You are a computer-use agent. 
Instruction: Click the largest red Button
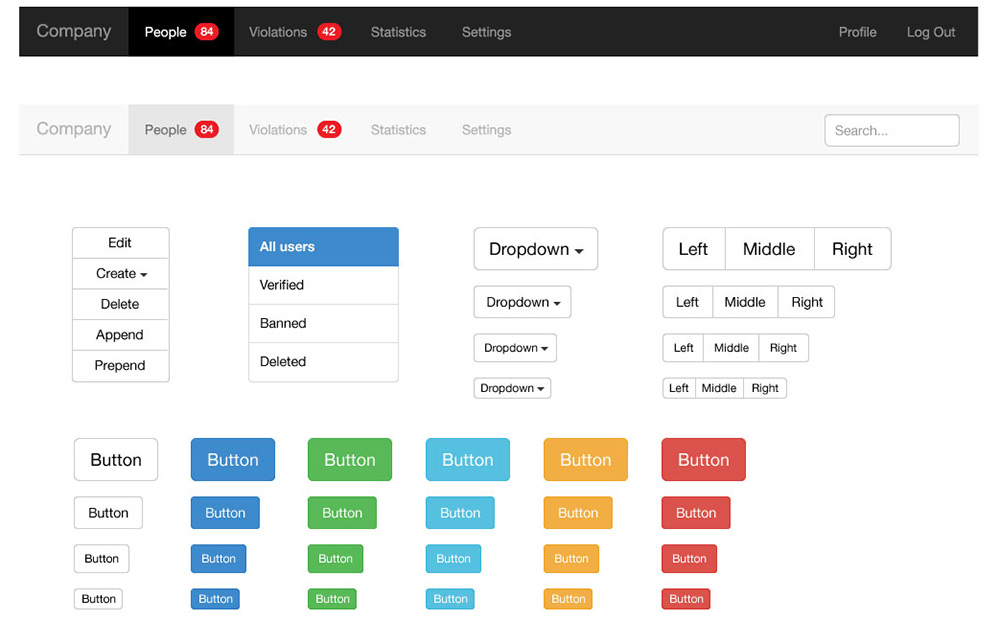click(x=703, y=459)
